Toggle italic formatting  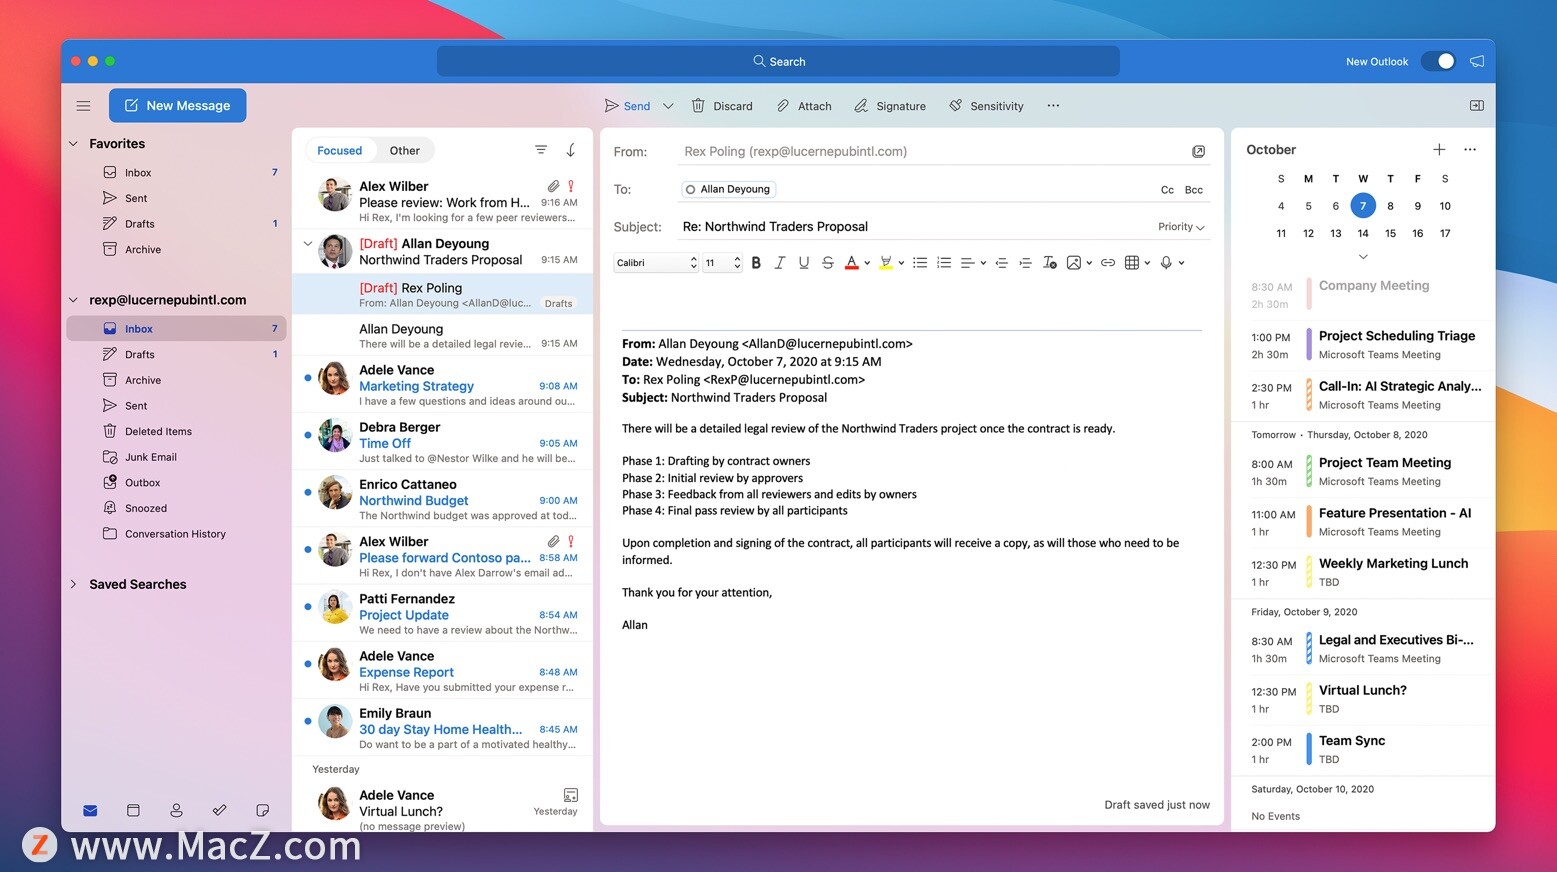pos(780,263)
